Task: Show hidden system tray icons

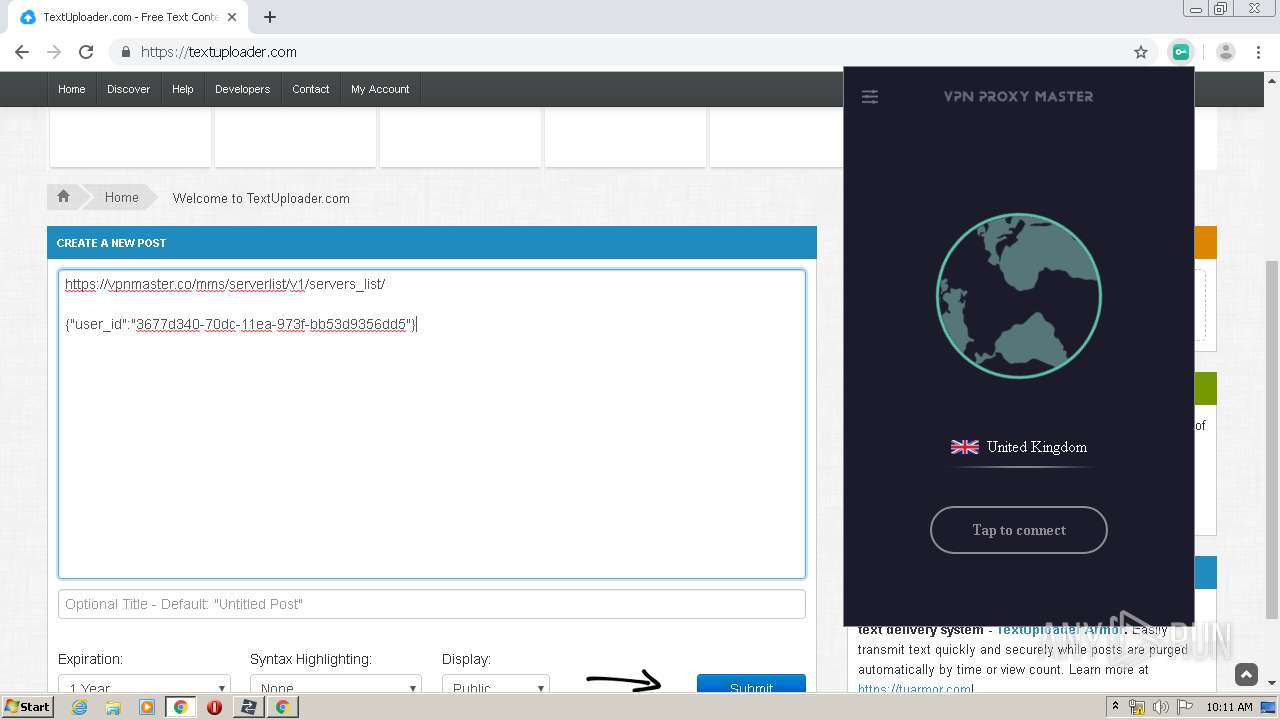Action: click(x=1116, y=707)
